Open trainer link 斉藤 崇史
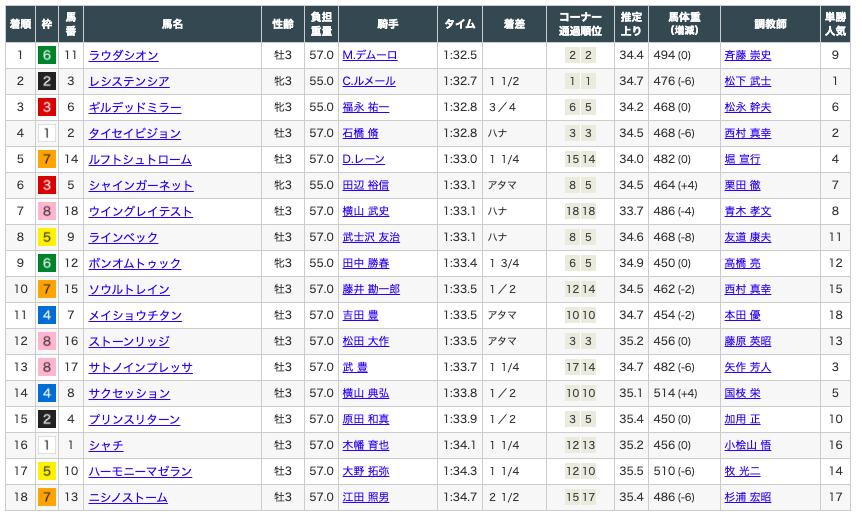 point(748,56)
